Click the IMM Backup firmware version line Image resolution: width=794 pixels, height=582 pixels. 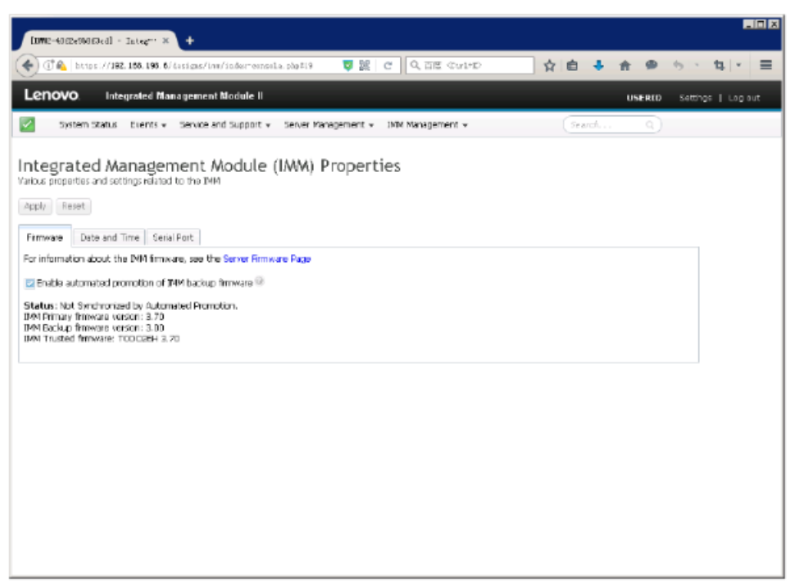(94, 328)
